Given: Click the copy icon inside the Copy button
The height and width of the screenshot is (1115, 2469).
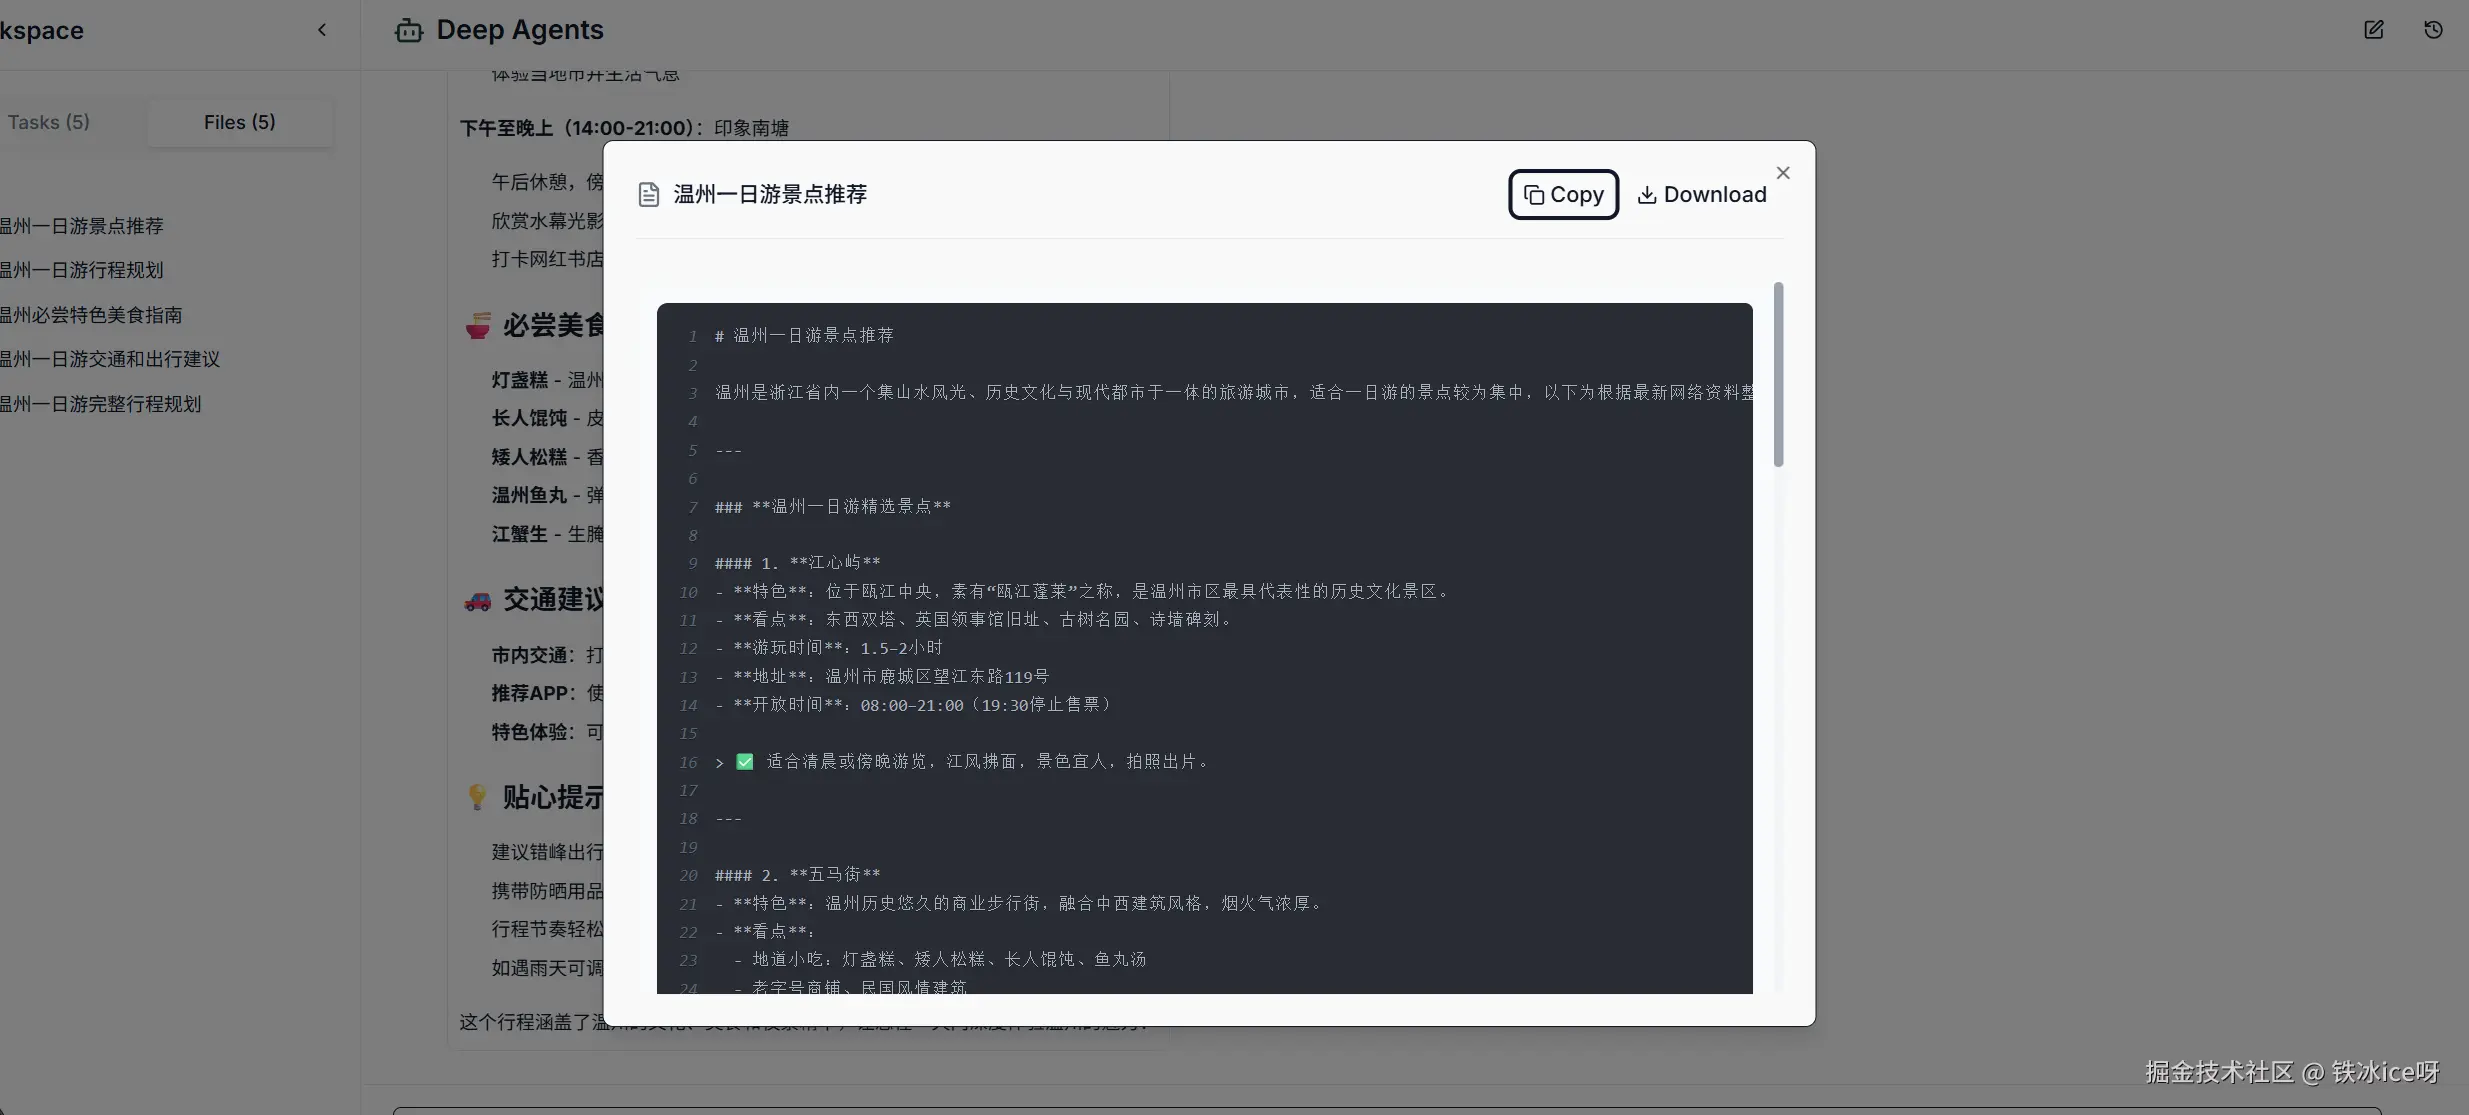Looking at the screenshot, I should [x=1533, y=194].
